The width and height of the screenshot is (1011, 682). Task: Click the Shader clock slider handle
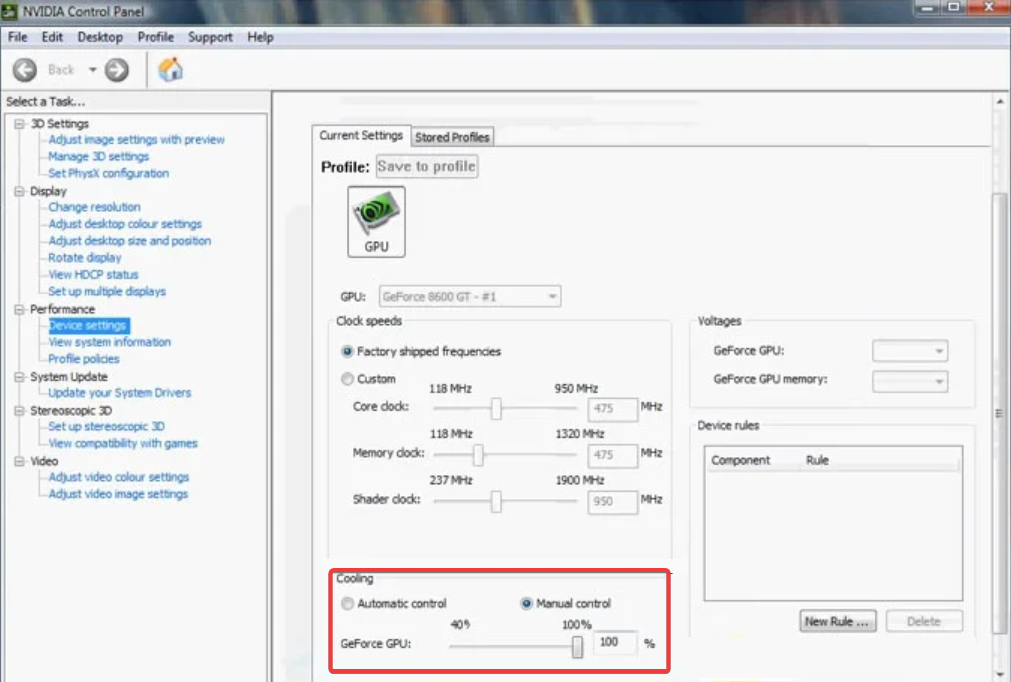pos(496,502)
